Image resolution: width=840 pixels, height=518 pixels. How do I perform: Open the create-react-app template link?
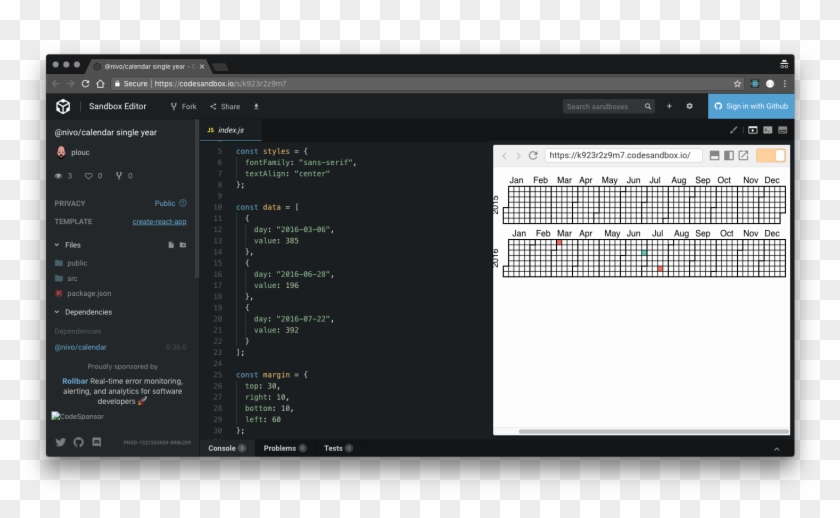pyautogui.click(x=159, y=221)
